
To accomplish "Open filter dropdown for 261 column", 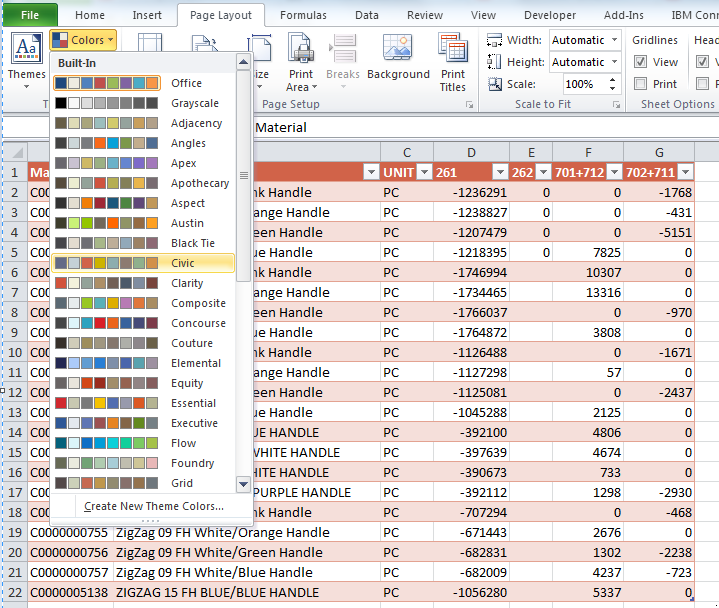I will click(500, 172).
